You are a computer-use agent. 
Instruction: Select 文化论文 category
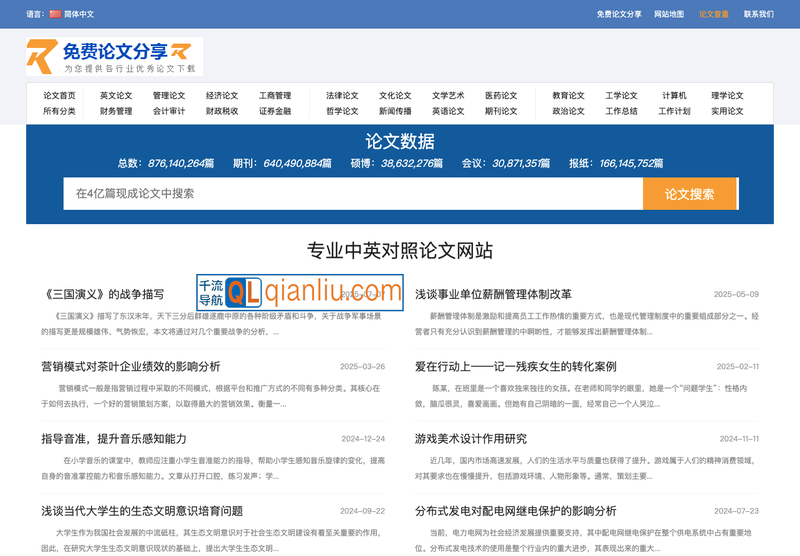pos(395,95)
